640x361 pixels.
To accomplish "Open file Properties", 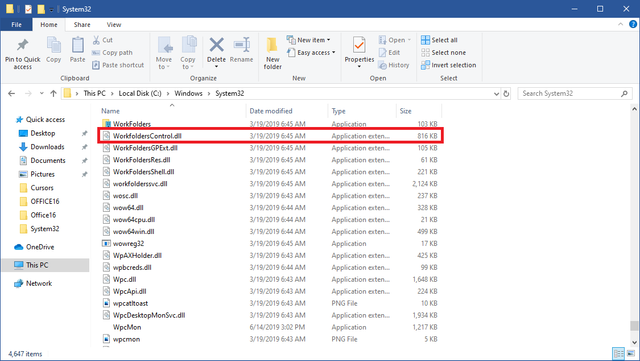I will pyautogui.click(x=359, y=52).
